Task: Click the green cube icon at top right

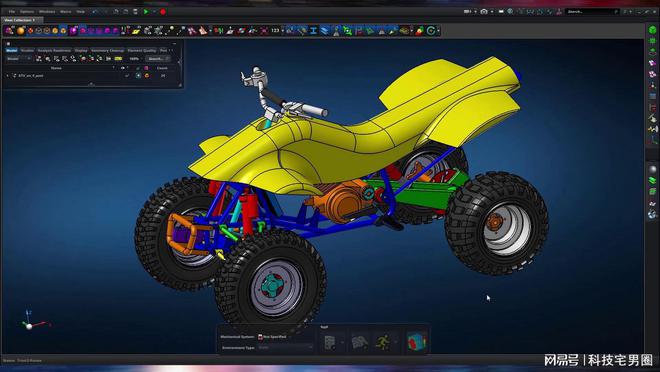Action: pos(652,30)
